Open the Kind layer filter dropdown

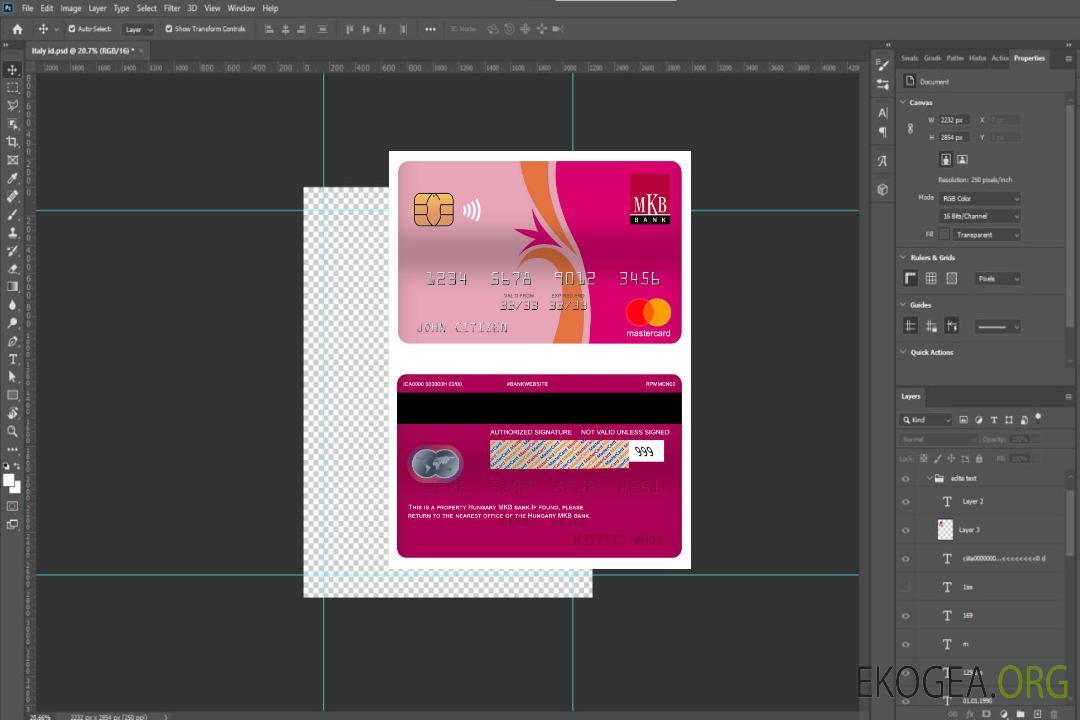926,420
